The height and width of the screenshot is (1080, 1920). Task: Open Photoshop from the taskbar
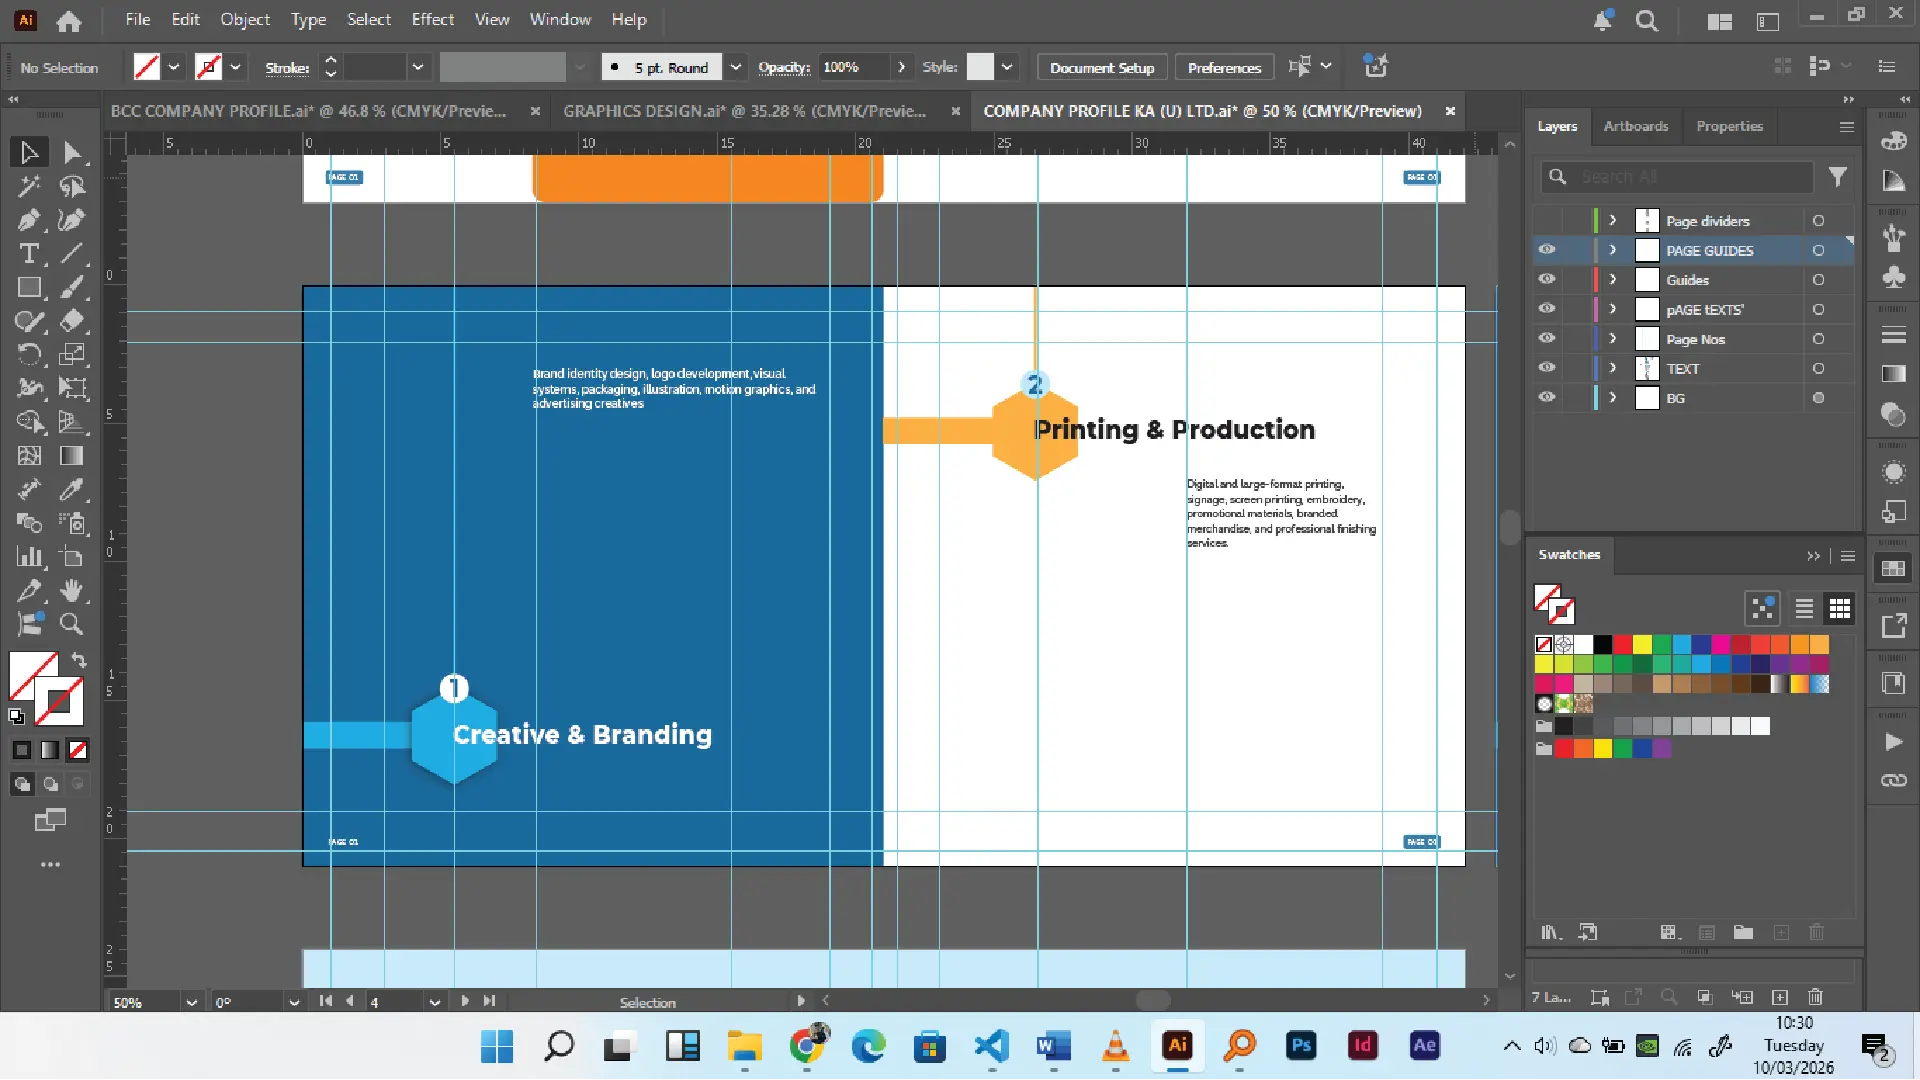[x=1301, y=1046]
